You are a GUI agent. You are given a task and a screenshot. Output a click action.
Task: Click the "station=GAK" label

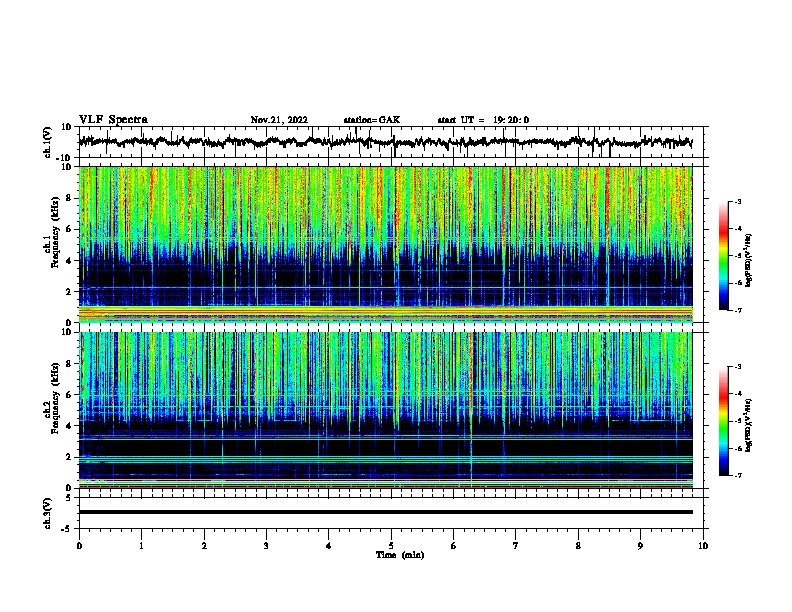[x=372, y=120]
